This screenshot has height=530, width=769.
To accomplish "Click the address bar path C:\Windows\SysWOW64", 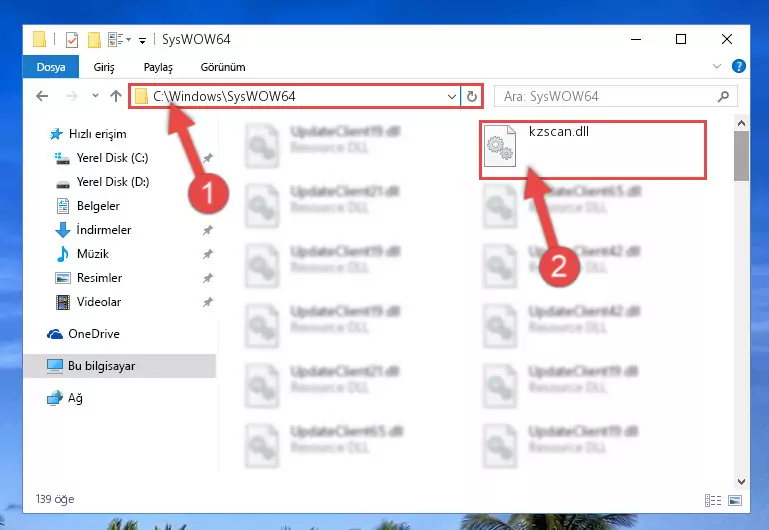I will point(224,96).
